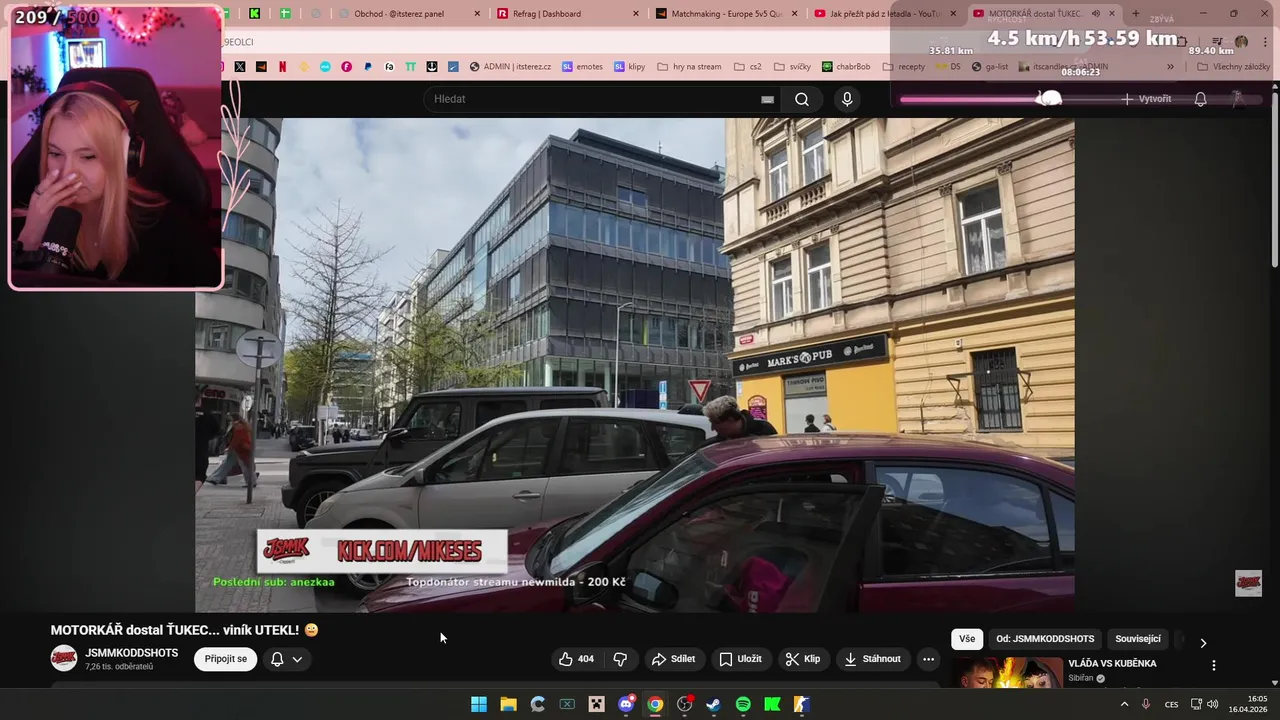This screenshot has height=720, width=1280.
Task: Close the MOTORKÁŘ dostal ŤUKEC tab
Action: pos(1112,14)
